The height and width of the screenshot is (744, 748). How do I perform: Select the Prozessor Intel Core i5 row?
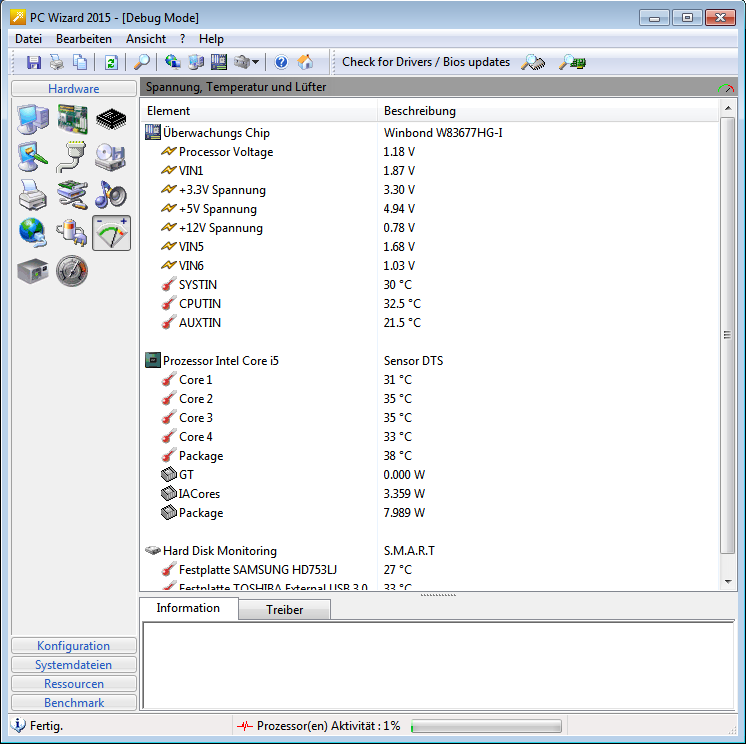[429, 361]
